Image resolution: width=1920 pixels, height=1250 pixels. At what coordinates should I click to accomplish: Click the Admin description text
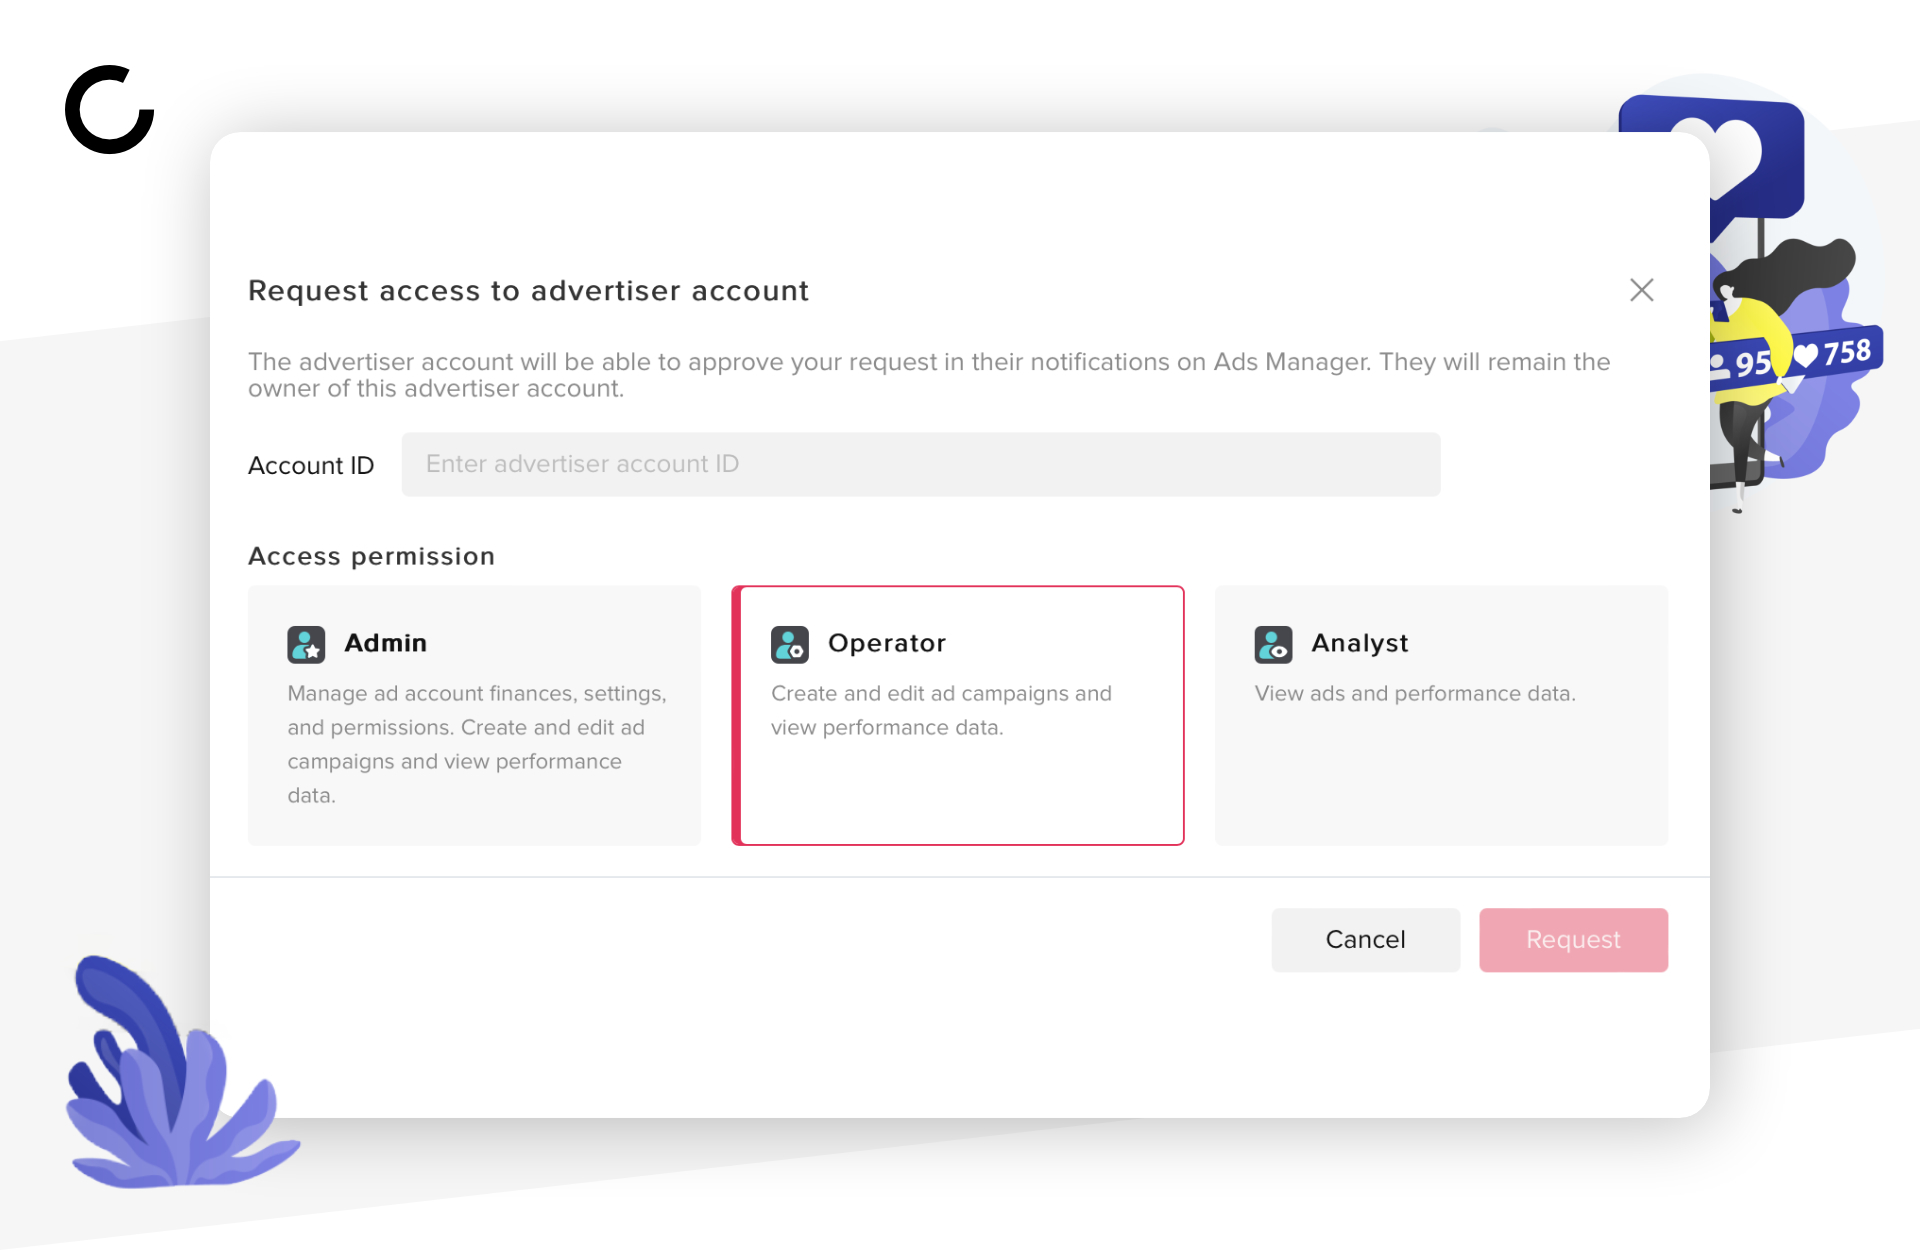tap(477, 744)
